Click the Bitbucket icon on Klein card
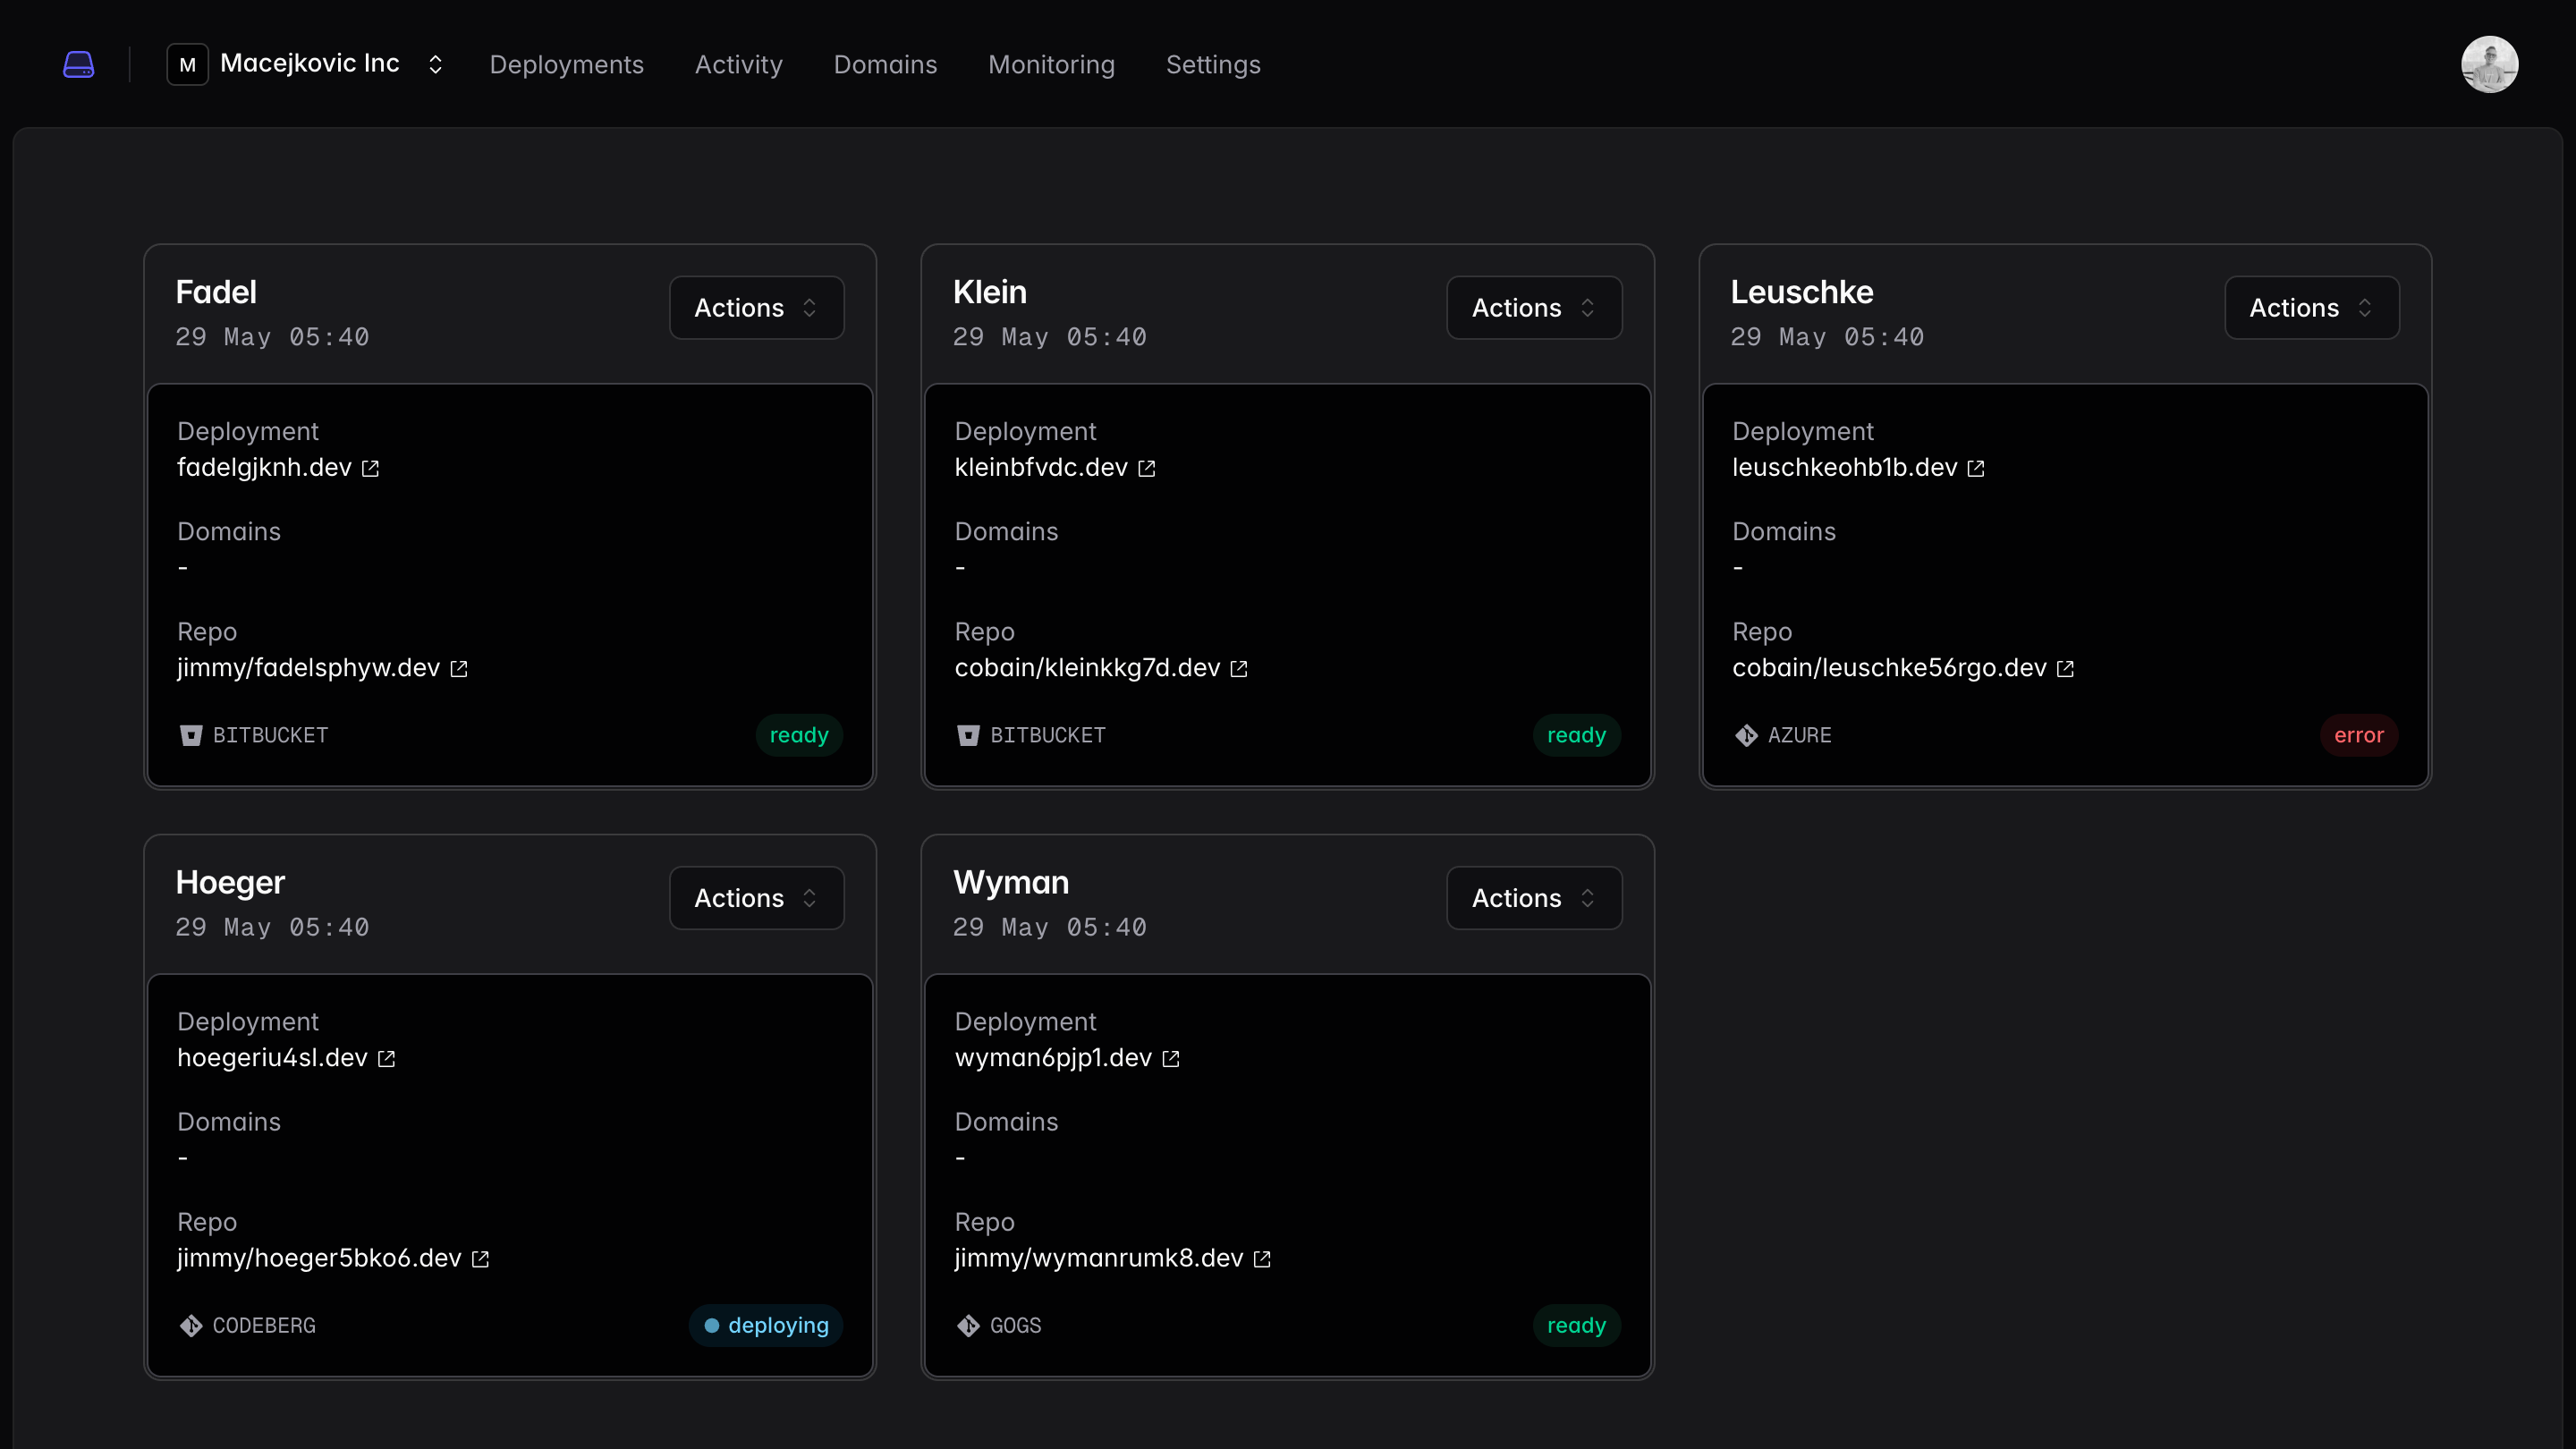The width and height of the screenshot is (2576, 1449). tap(968, 736)
